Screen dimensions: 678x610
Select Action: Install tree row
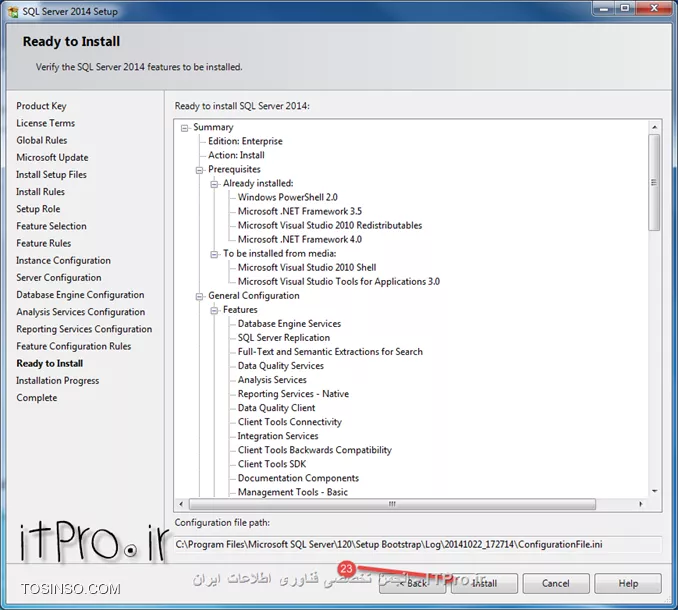(x=237, y=155)
